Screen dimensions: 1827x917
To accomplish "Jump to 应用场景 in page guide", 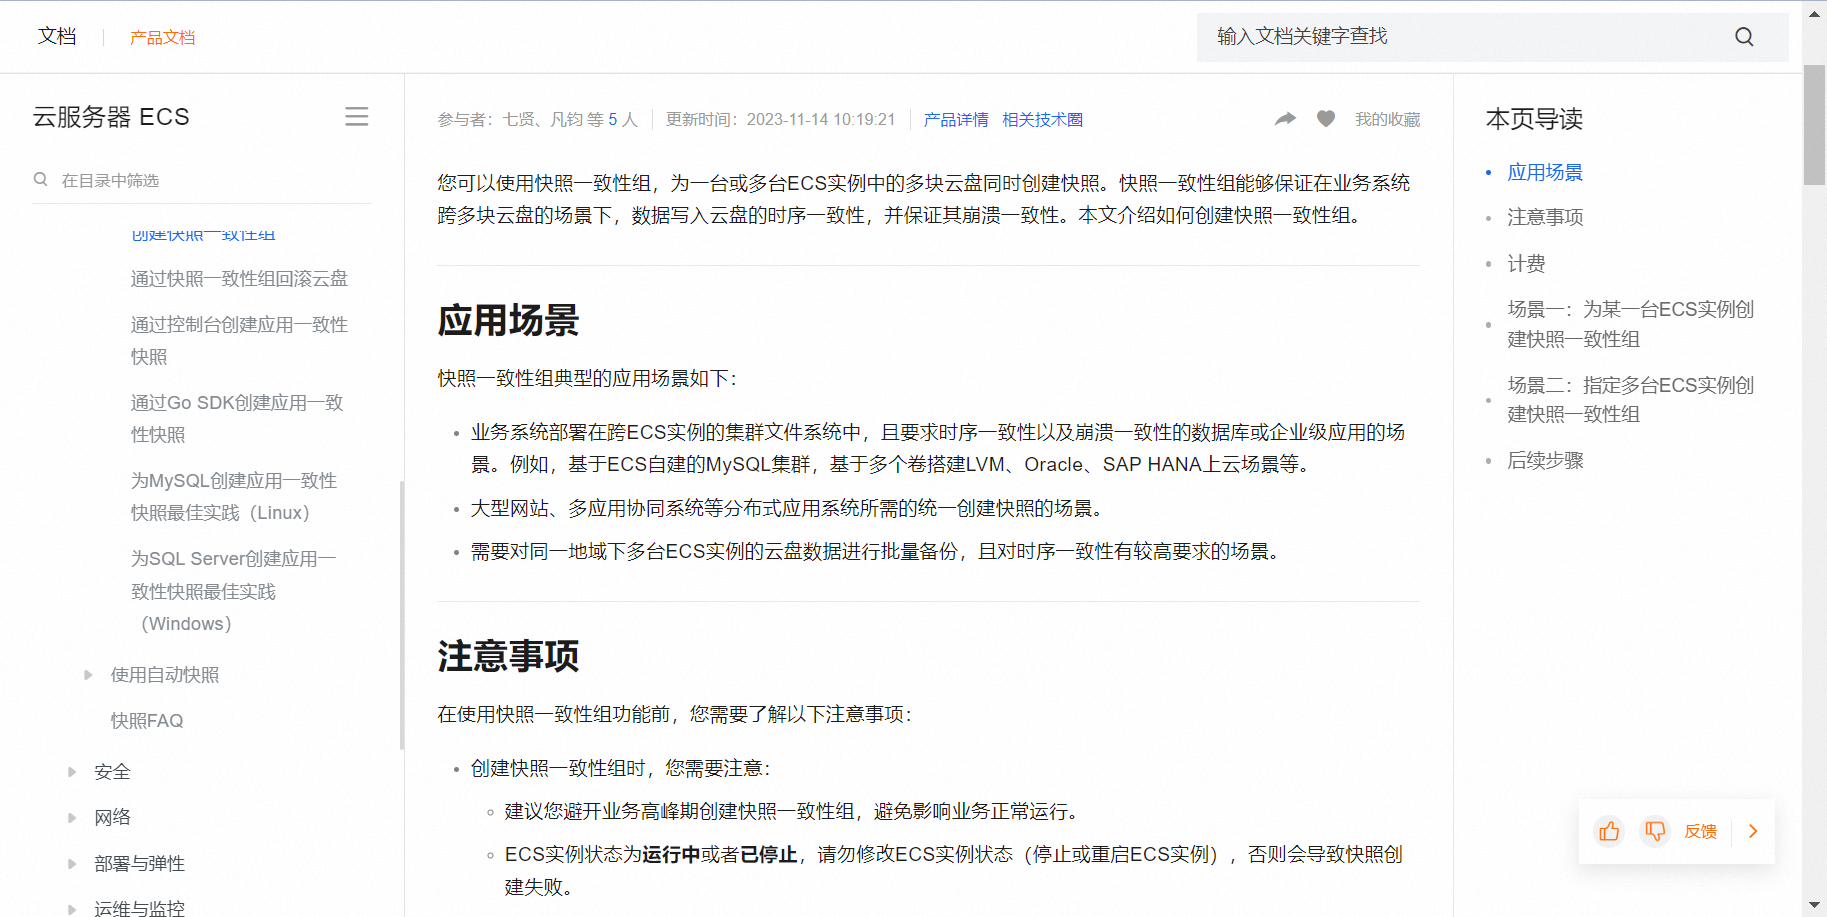I will click(1545, 172).
